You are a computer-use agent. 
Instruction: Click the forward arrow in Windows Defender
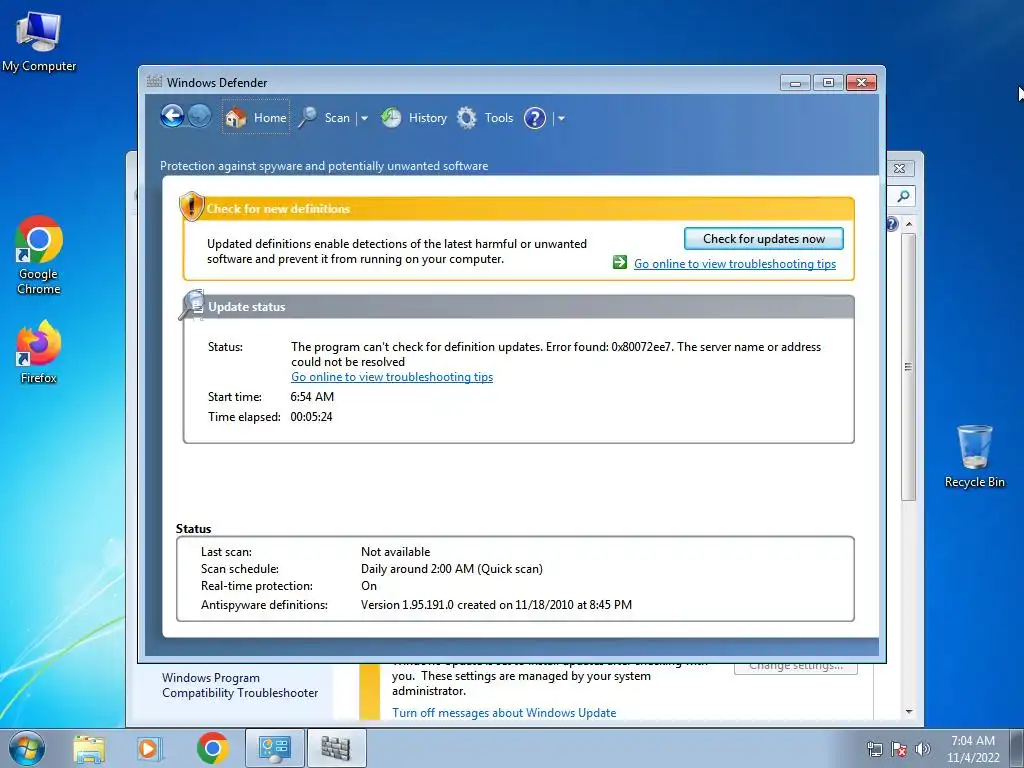(x=199, y=117)
